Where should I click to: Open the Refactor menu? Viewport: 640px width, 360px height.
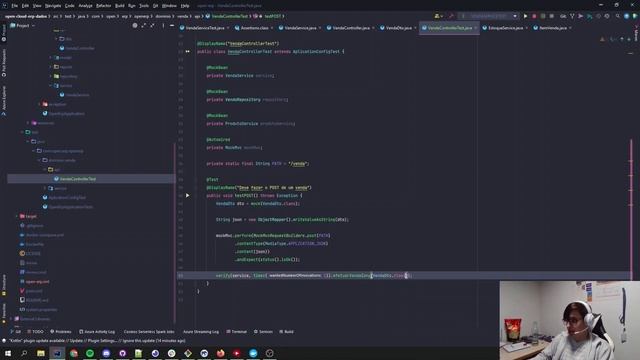pos(103,6)
